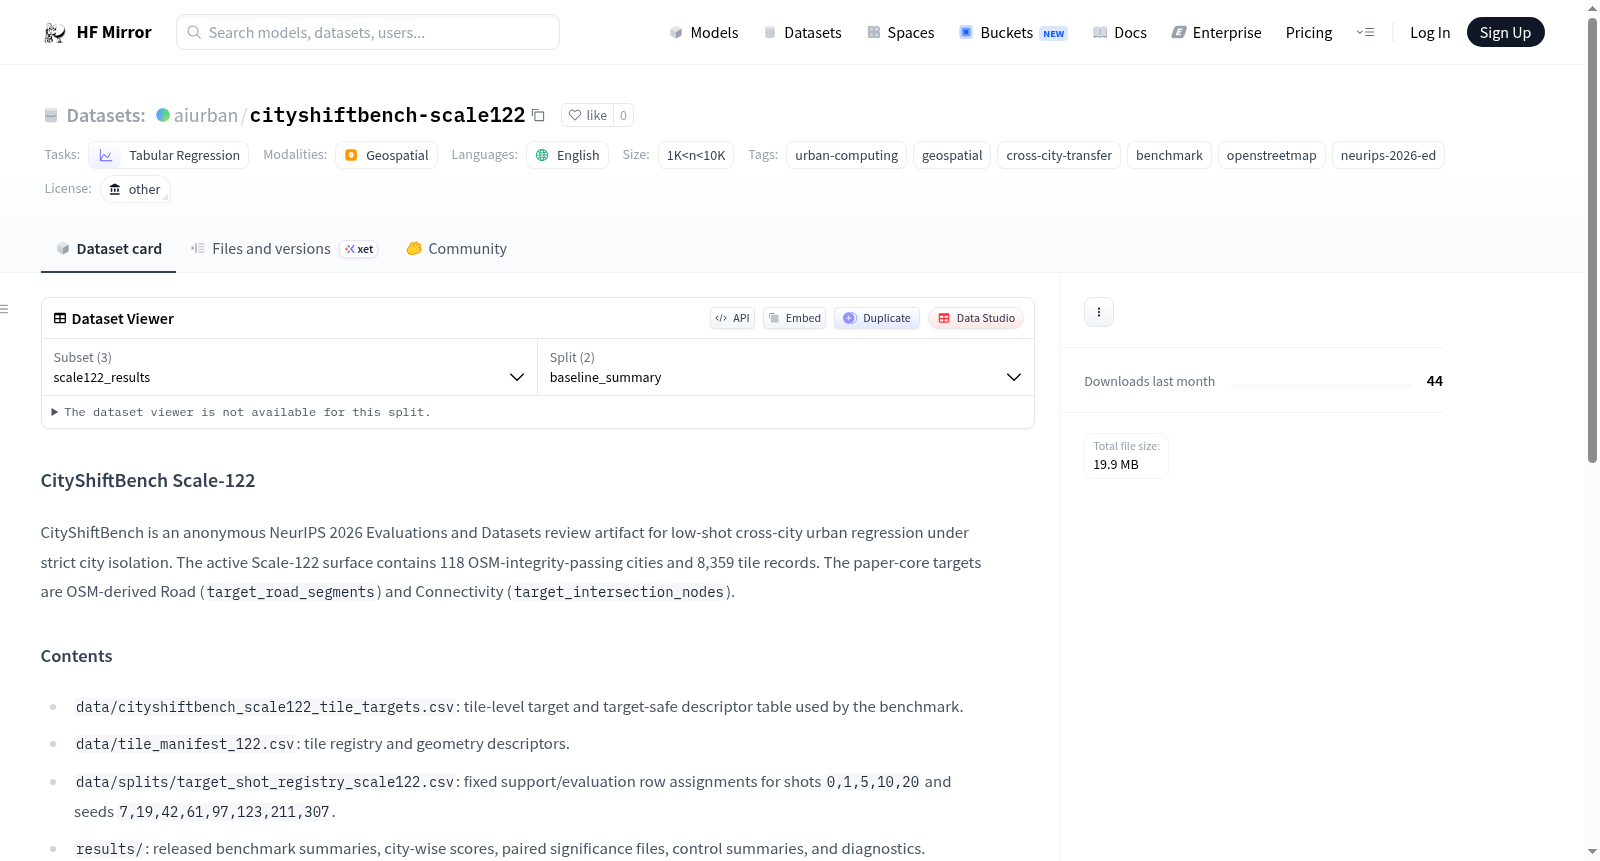The image size is (1600, 861).
Task: Click the cross-city-transfer tag
Action: pos(1059,155)
